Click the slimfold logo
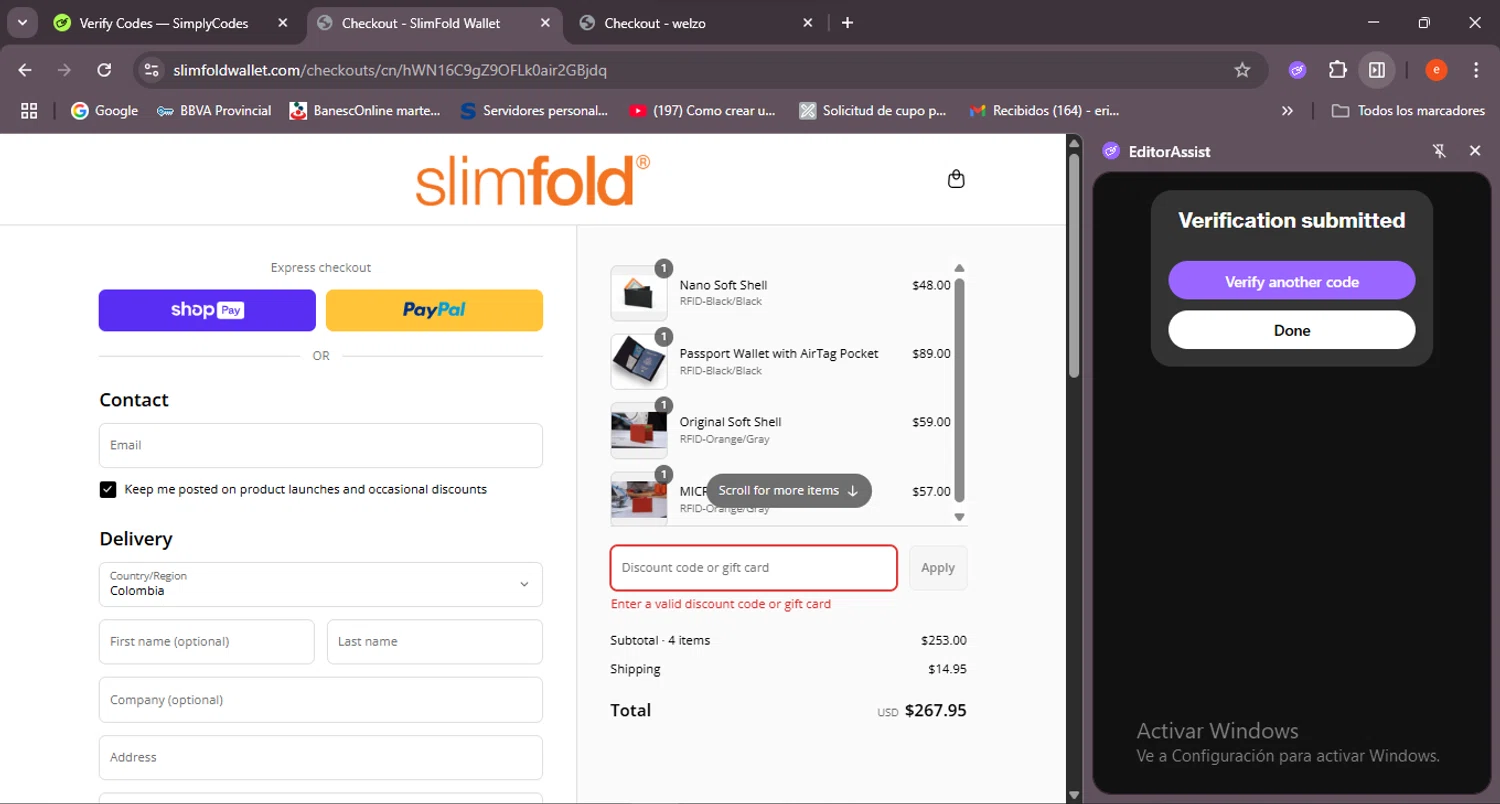 point(533,180)
